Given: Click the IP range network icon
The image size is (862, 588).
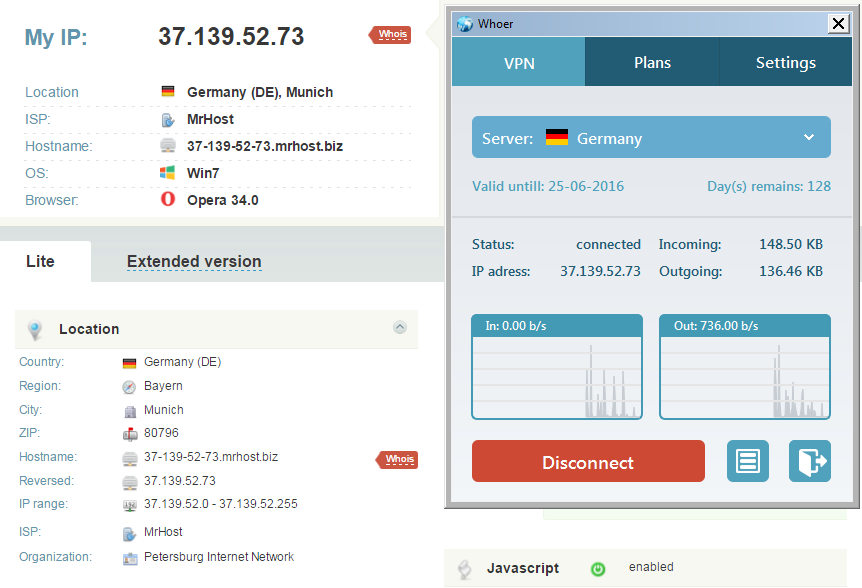Looking at the screenshot, I should (x=130, y=505).
